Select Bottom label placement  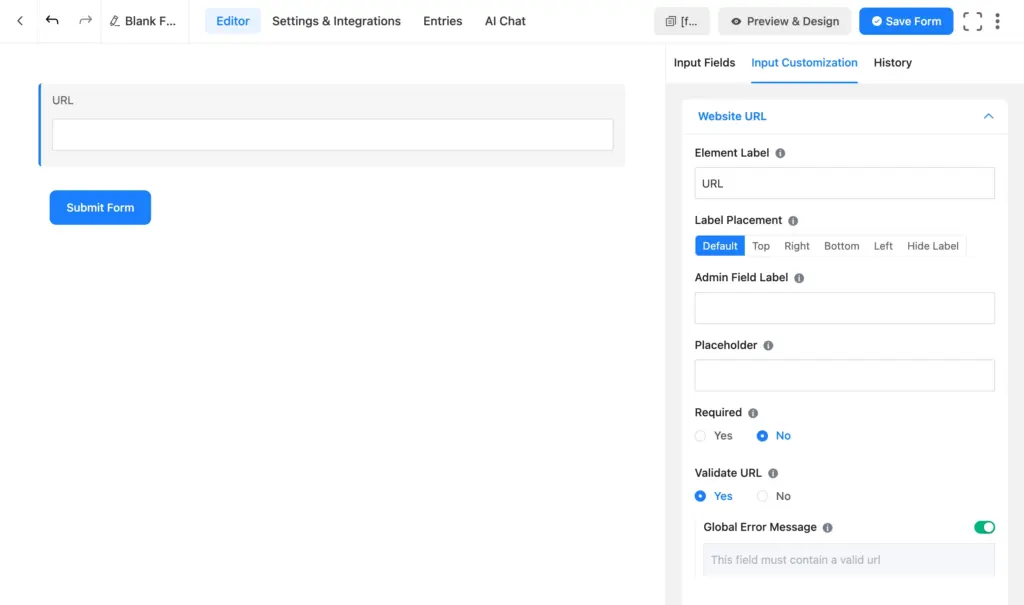(841, 246)
